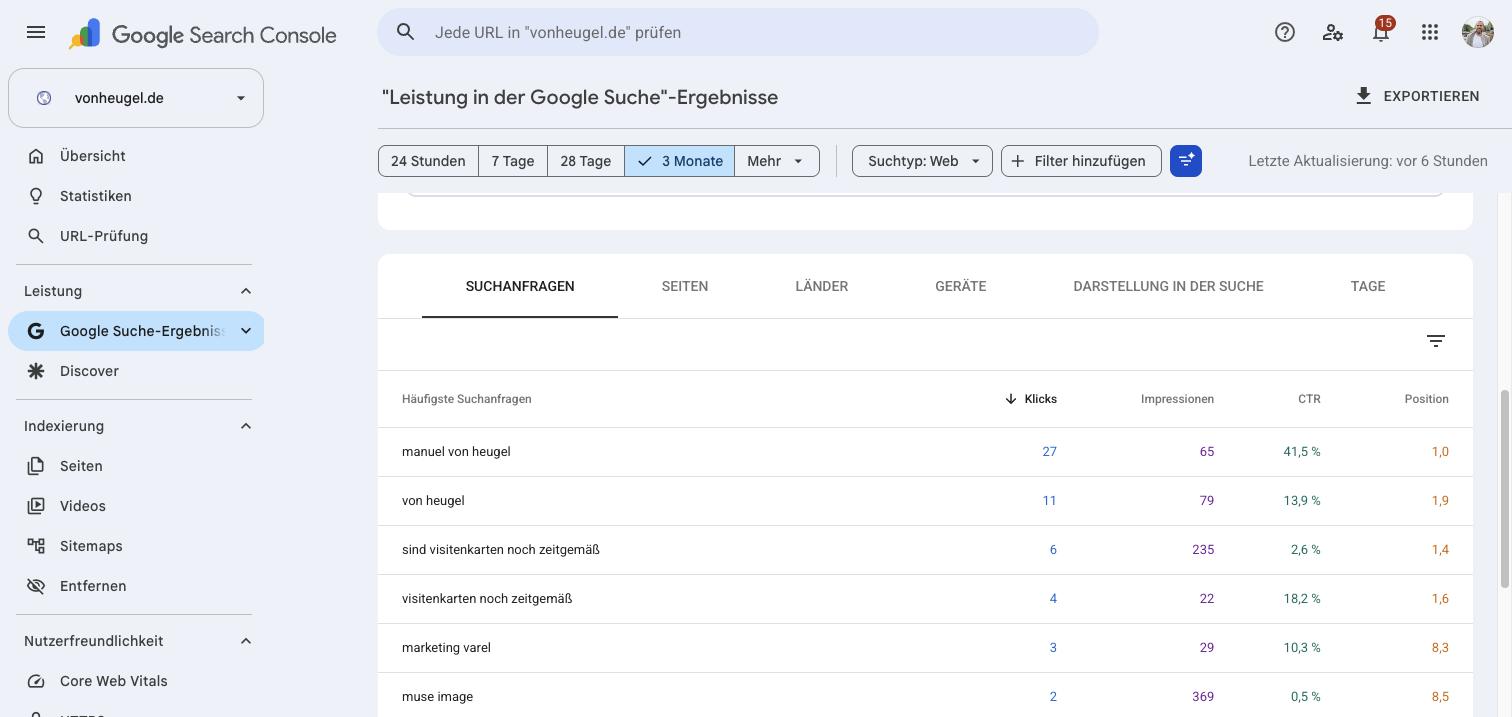Select the 7 Tage date range
This screenshot has width=1512, height=717.
(513, 161)
